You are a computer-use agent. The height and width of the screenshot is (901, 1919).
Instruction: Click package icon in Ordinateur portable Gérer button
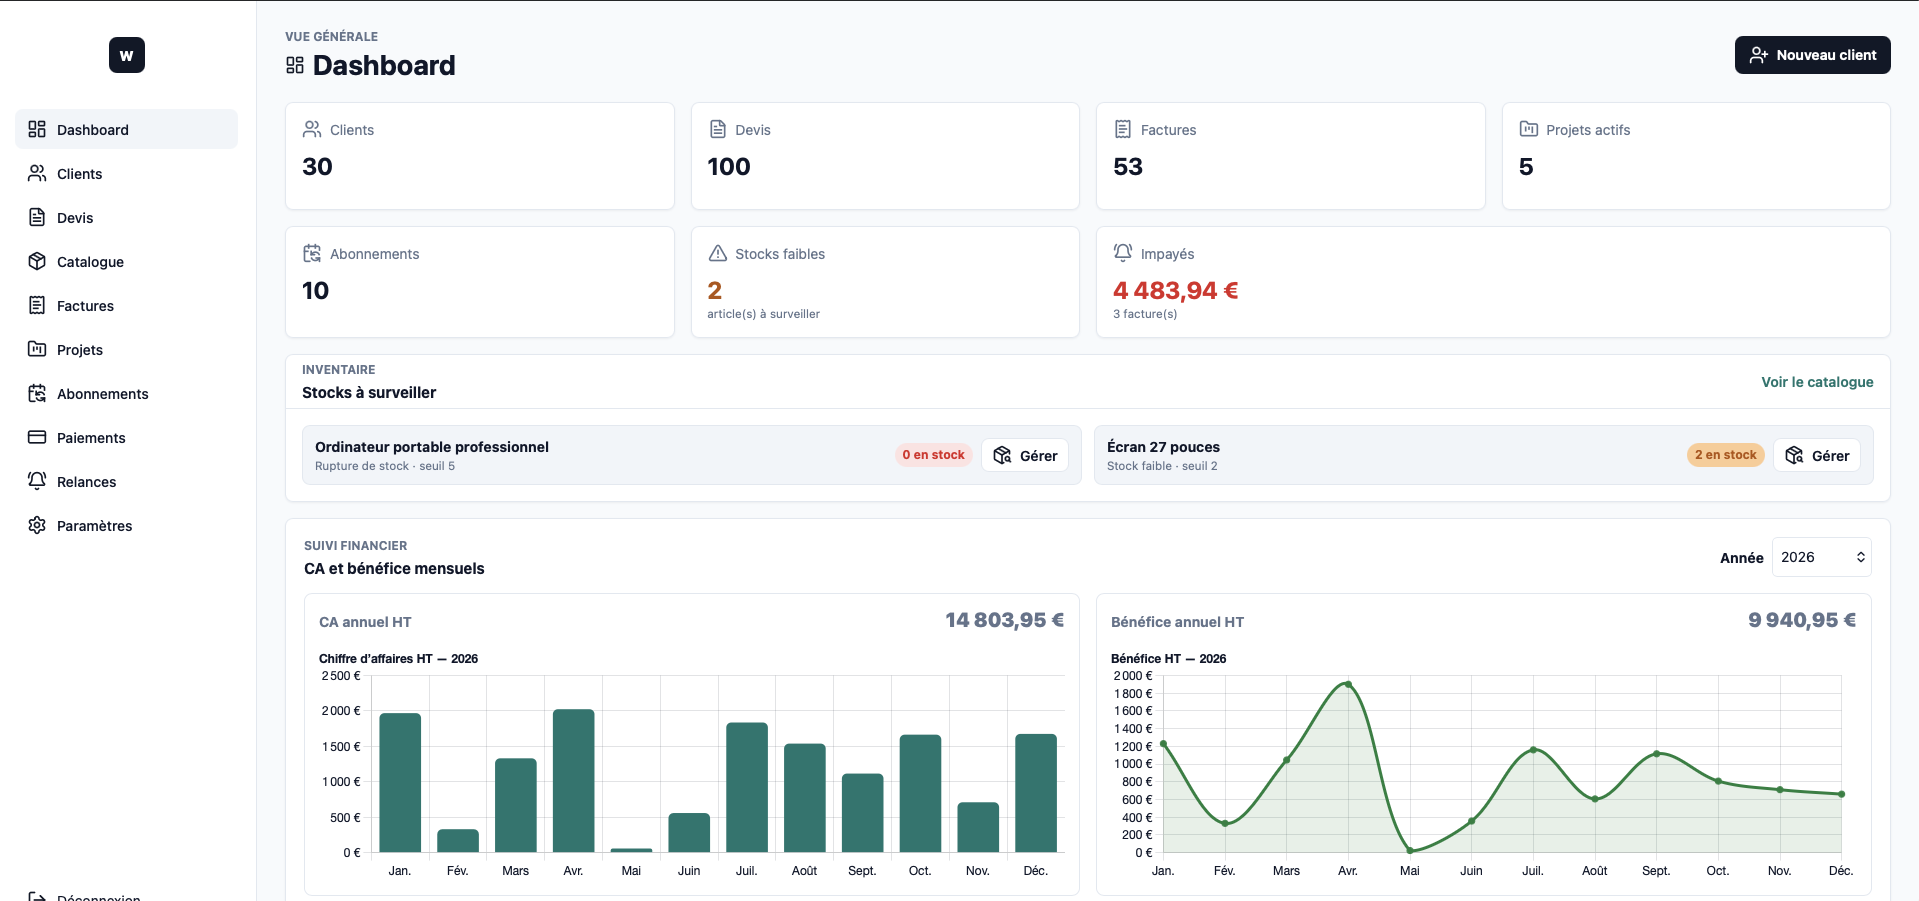click(x=1002, y=455)
